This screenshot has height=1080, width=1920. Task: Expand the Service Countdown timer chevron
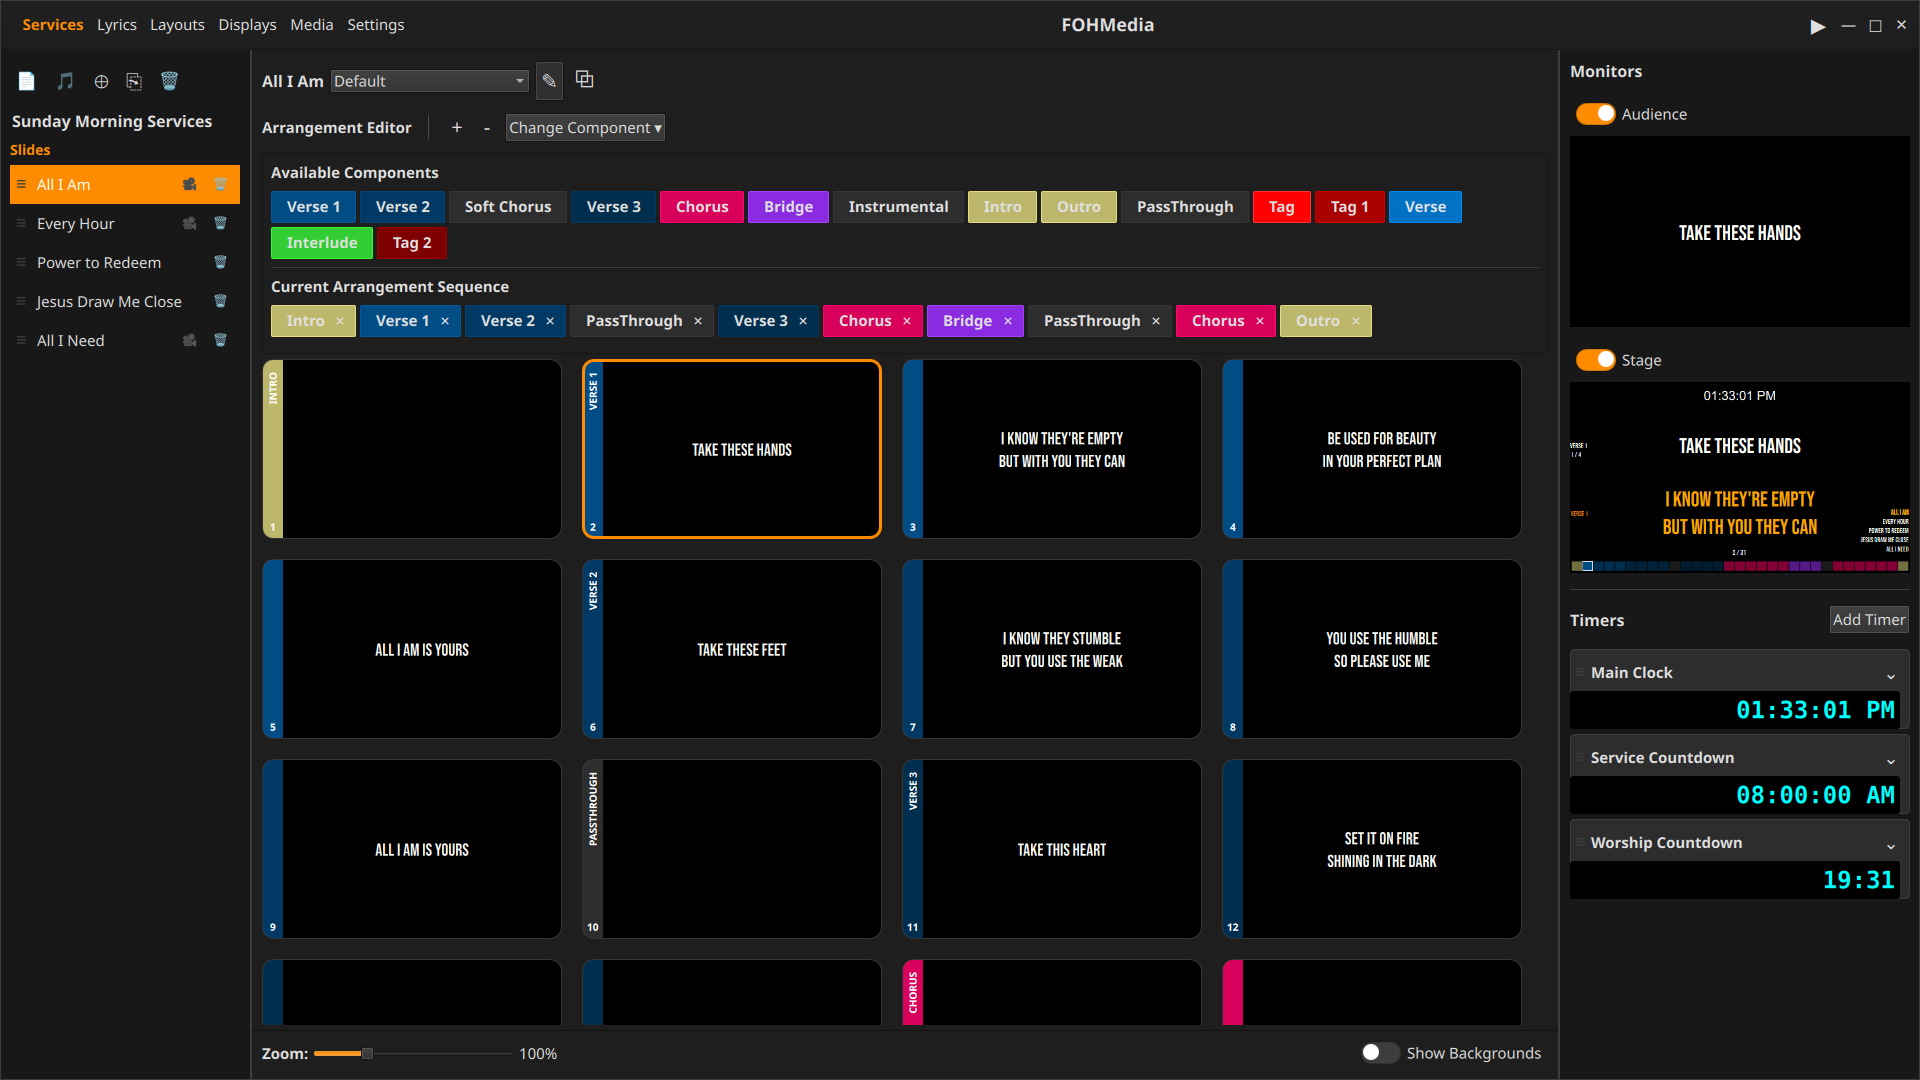1891,761
